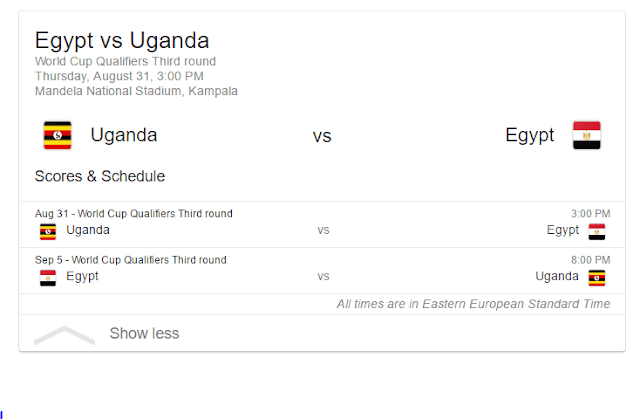Select the large Uganda team name
Screen dimensions: 640x419
pos(124,135)
